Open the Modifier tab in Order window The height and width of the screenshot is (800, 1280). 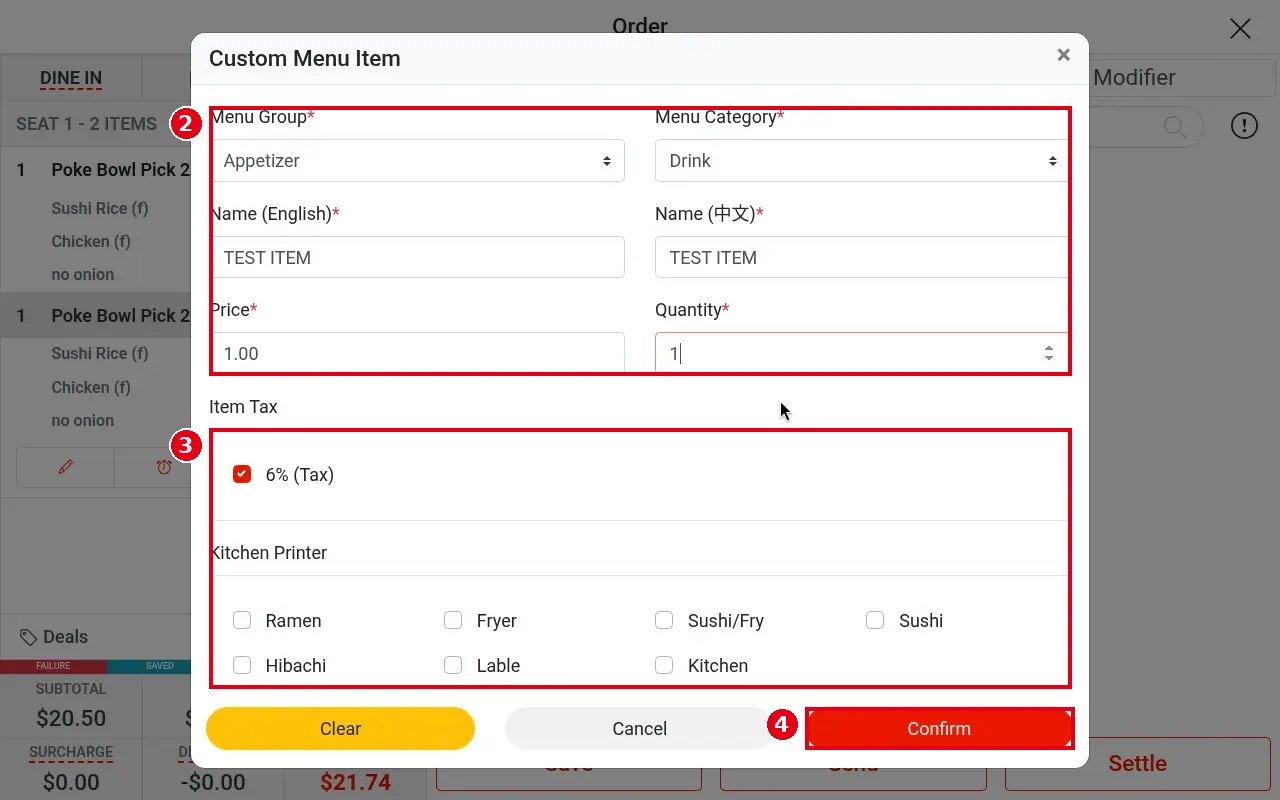point(1134,77)
